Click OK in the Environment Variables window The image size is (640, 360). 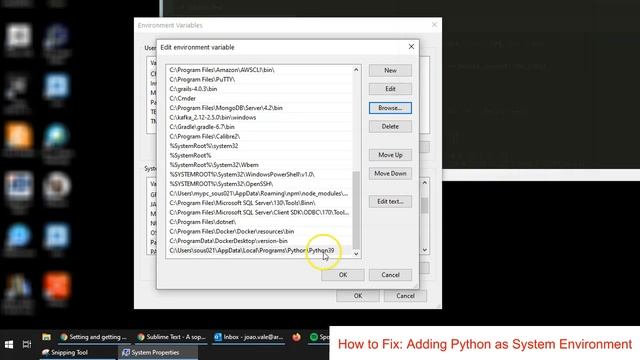tap(358, 296)
